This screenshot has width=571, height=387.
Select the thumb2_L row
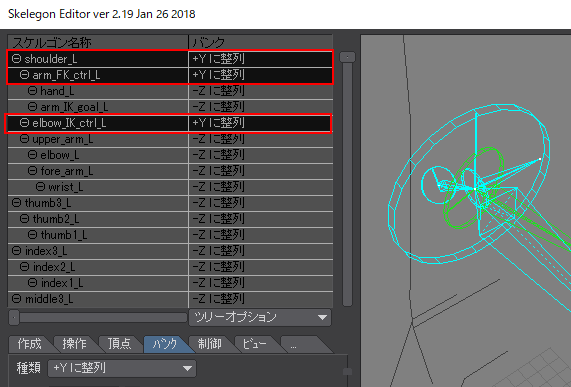coord(170,219)
